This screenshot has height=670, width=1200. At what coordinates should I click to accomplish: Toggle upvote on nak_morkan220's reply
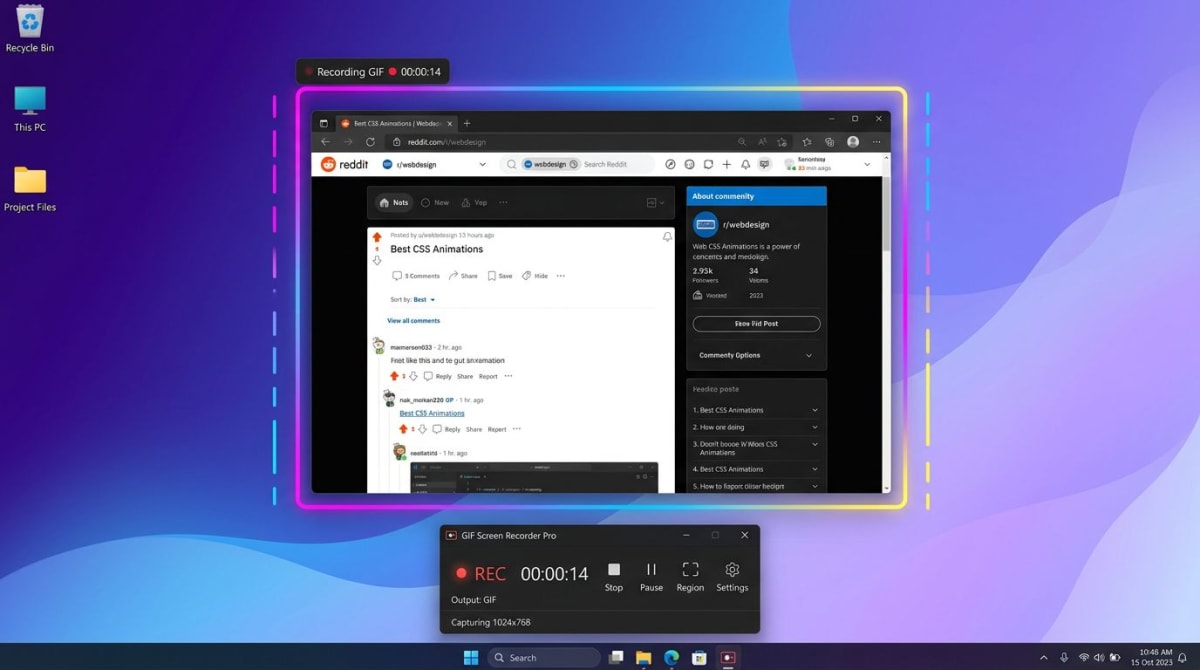click(x=403, y=426)
